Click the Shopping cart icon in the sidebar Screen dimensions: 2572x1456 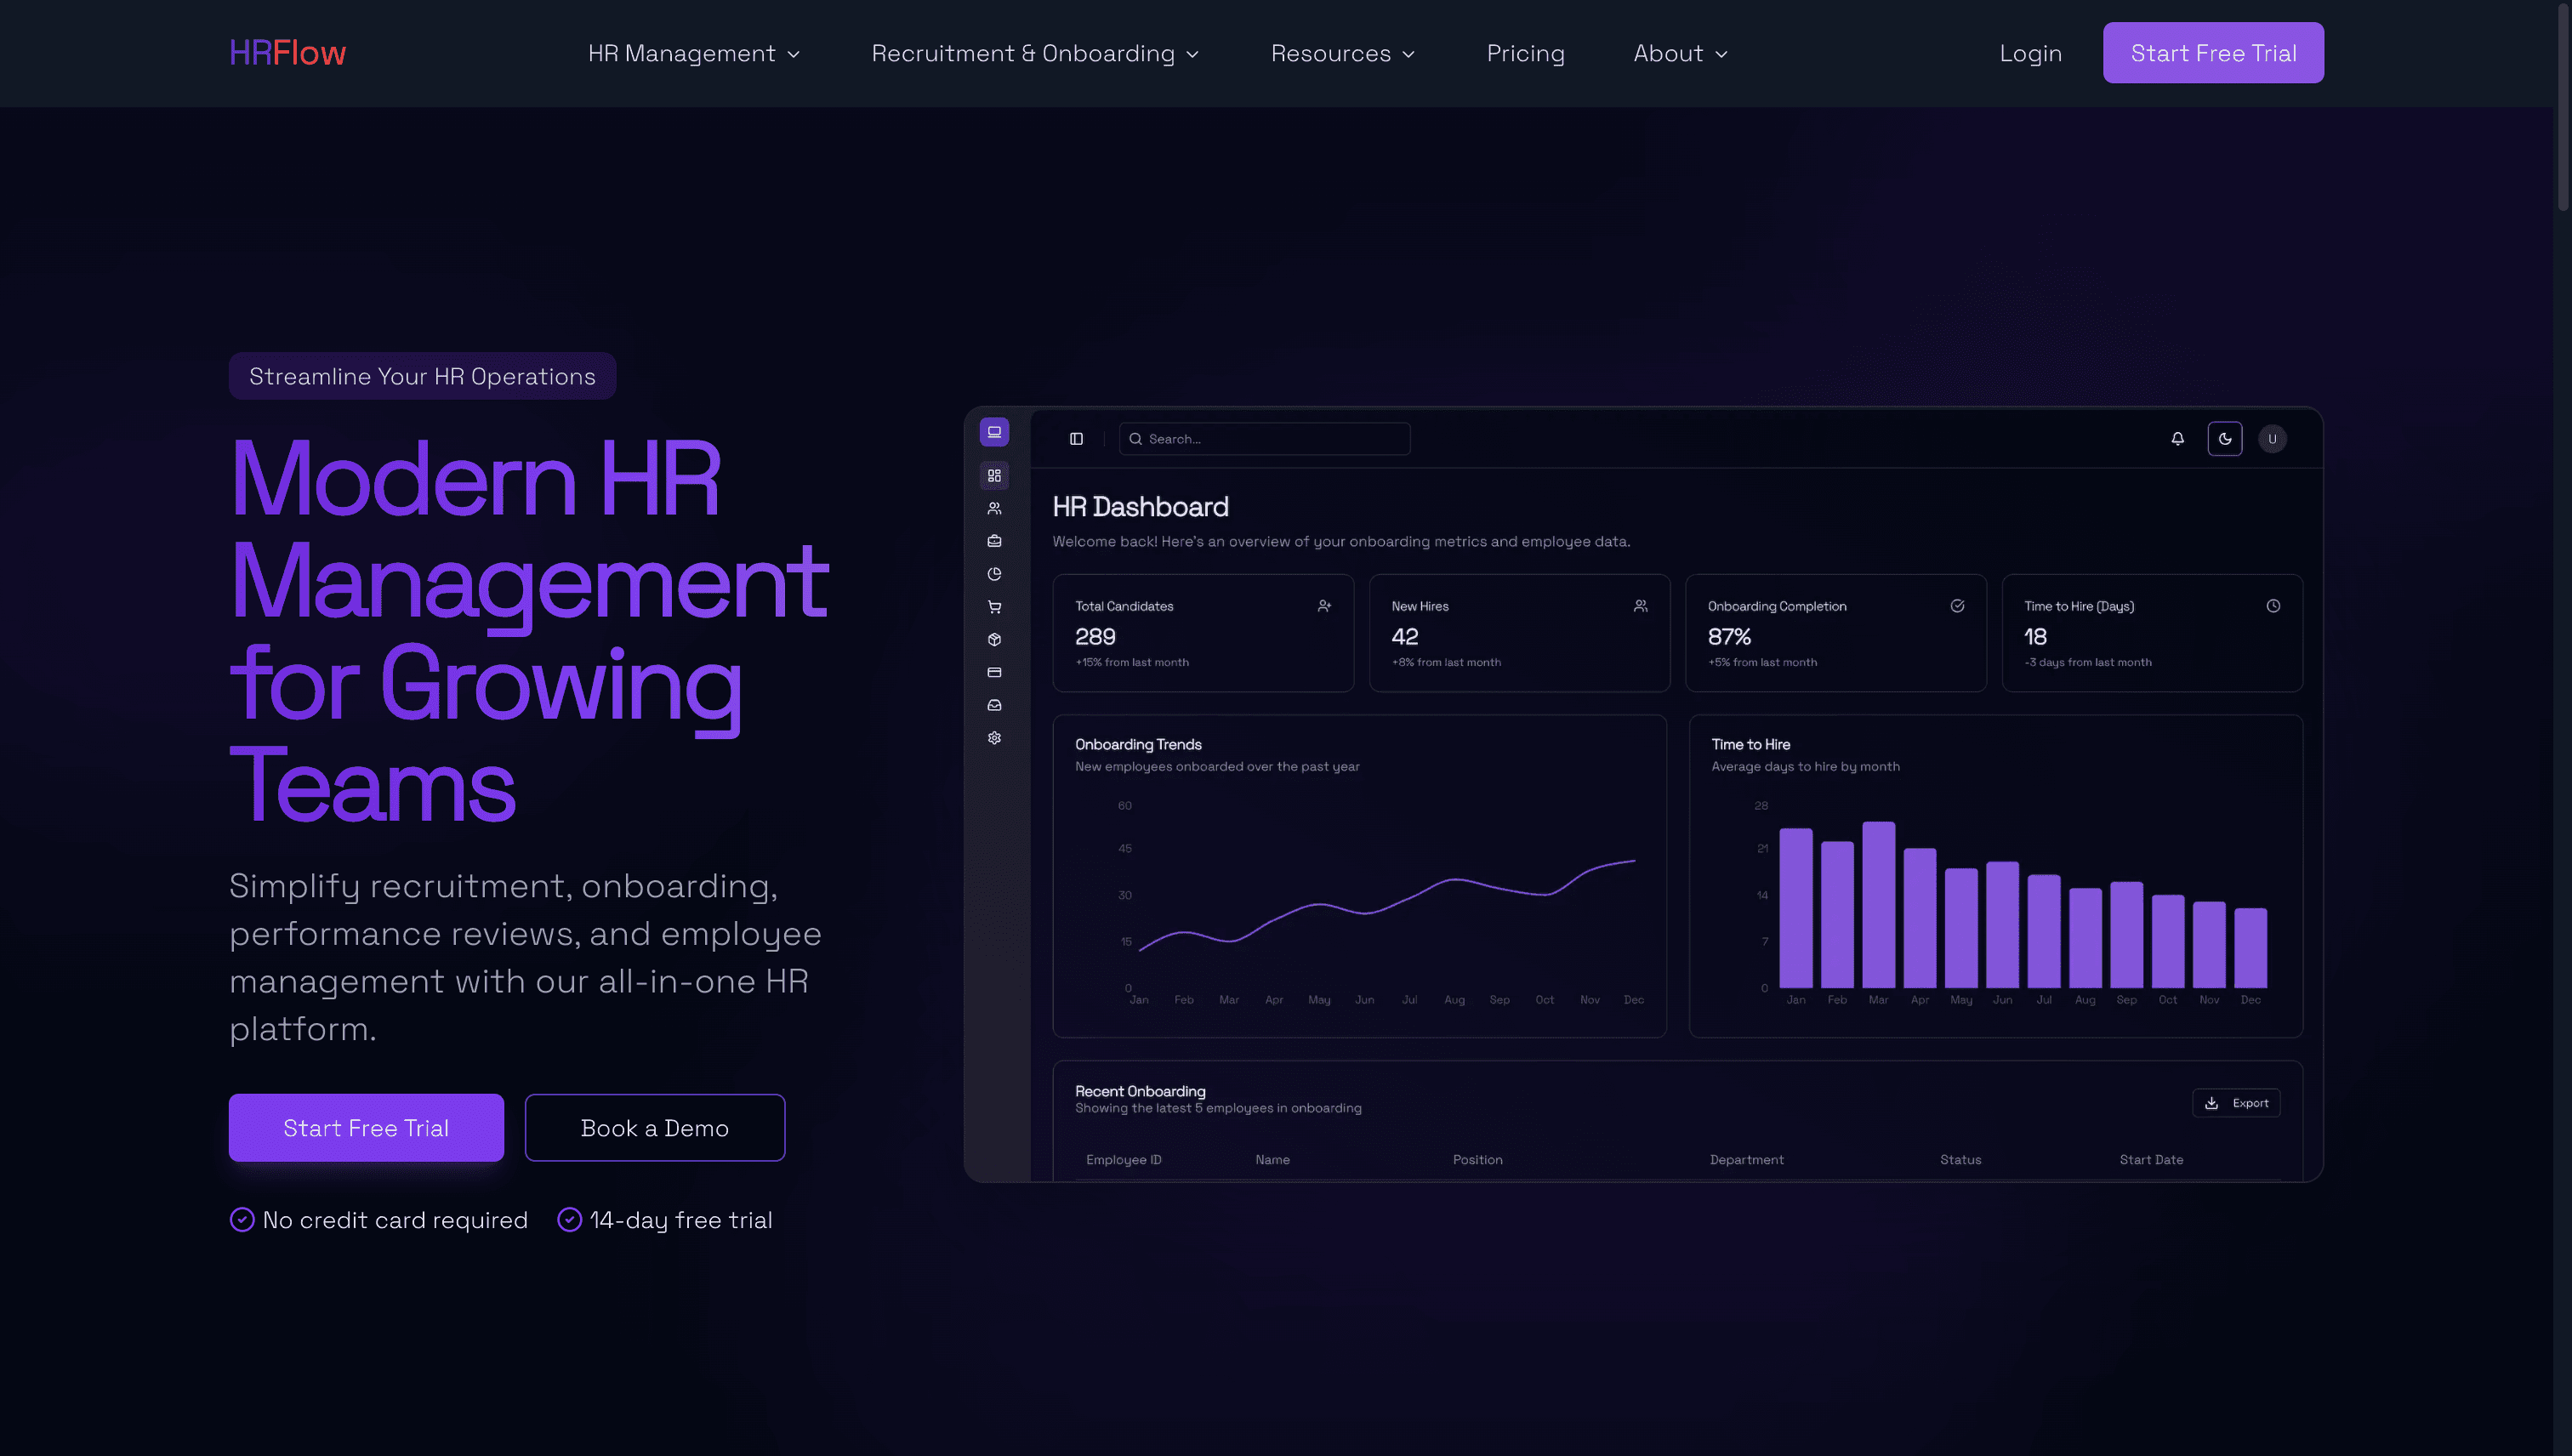click(x=994, y=606)
